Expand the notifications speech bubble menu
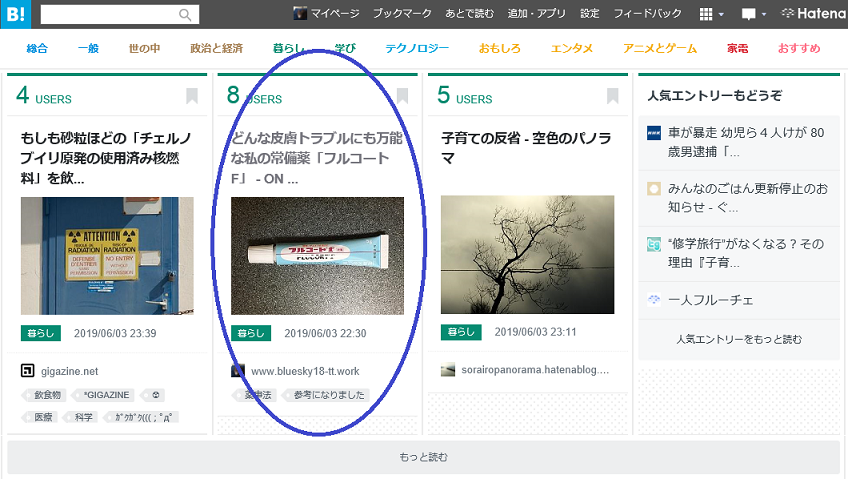848x479 pixels. (x=754, y=15)
